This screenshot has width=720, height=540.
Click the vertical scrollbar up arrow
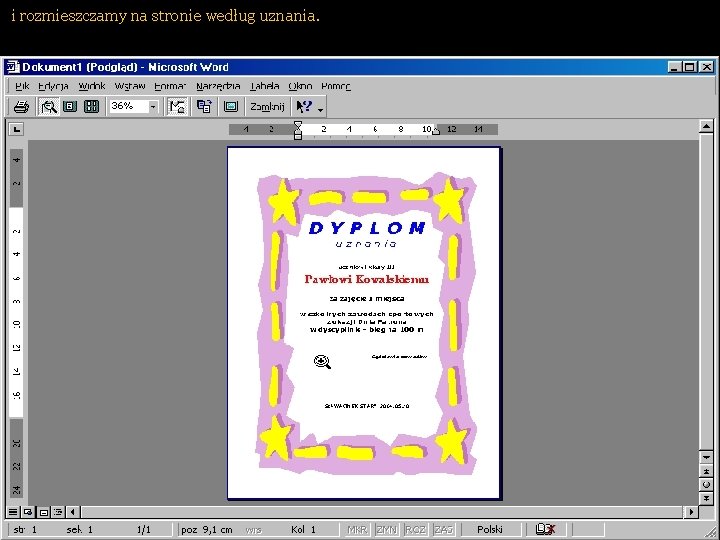pyautogui.click(x=706, y=126)
